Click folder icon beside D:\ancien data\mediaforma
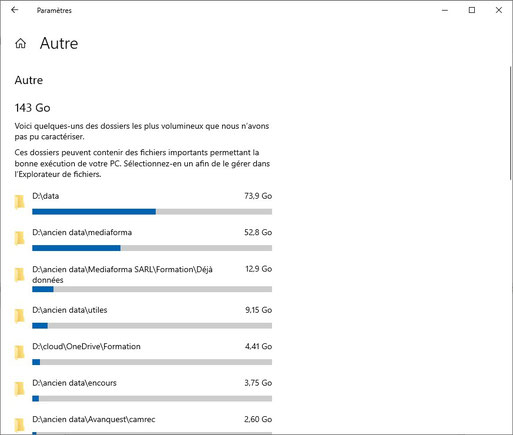This screenshot has height=435, width=513. (19, 238)
